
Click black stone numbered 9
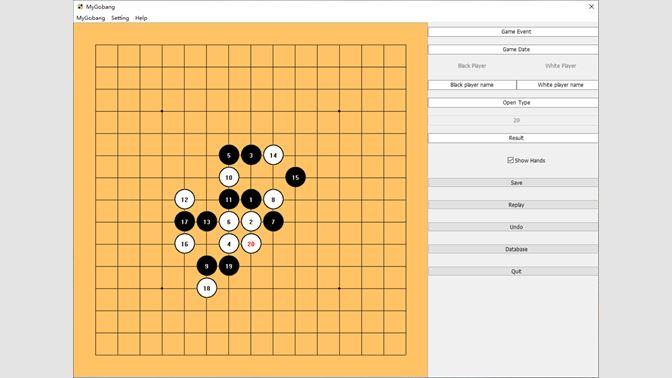pos(207,266)
